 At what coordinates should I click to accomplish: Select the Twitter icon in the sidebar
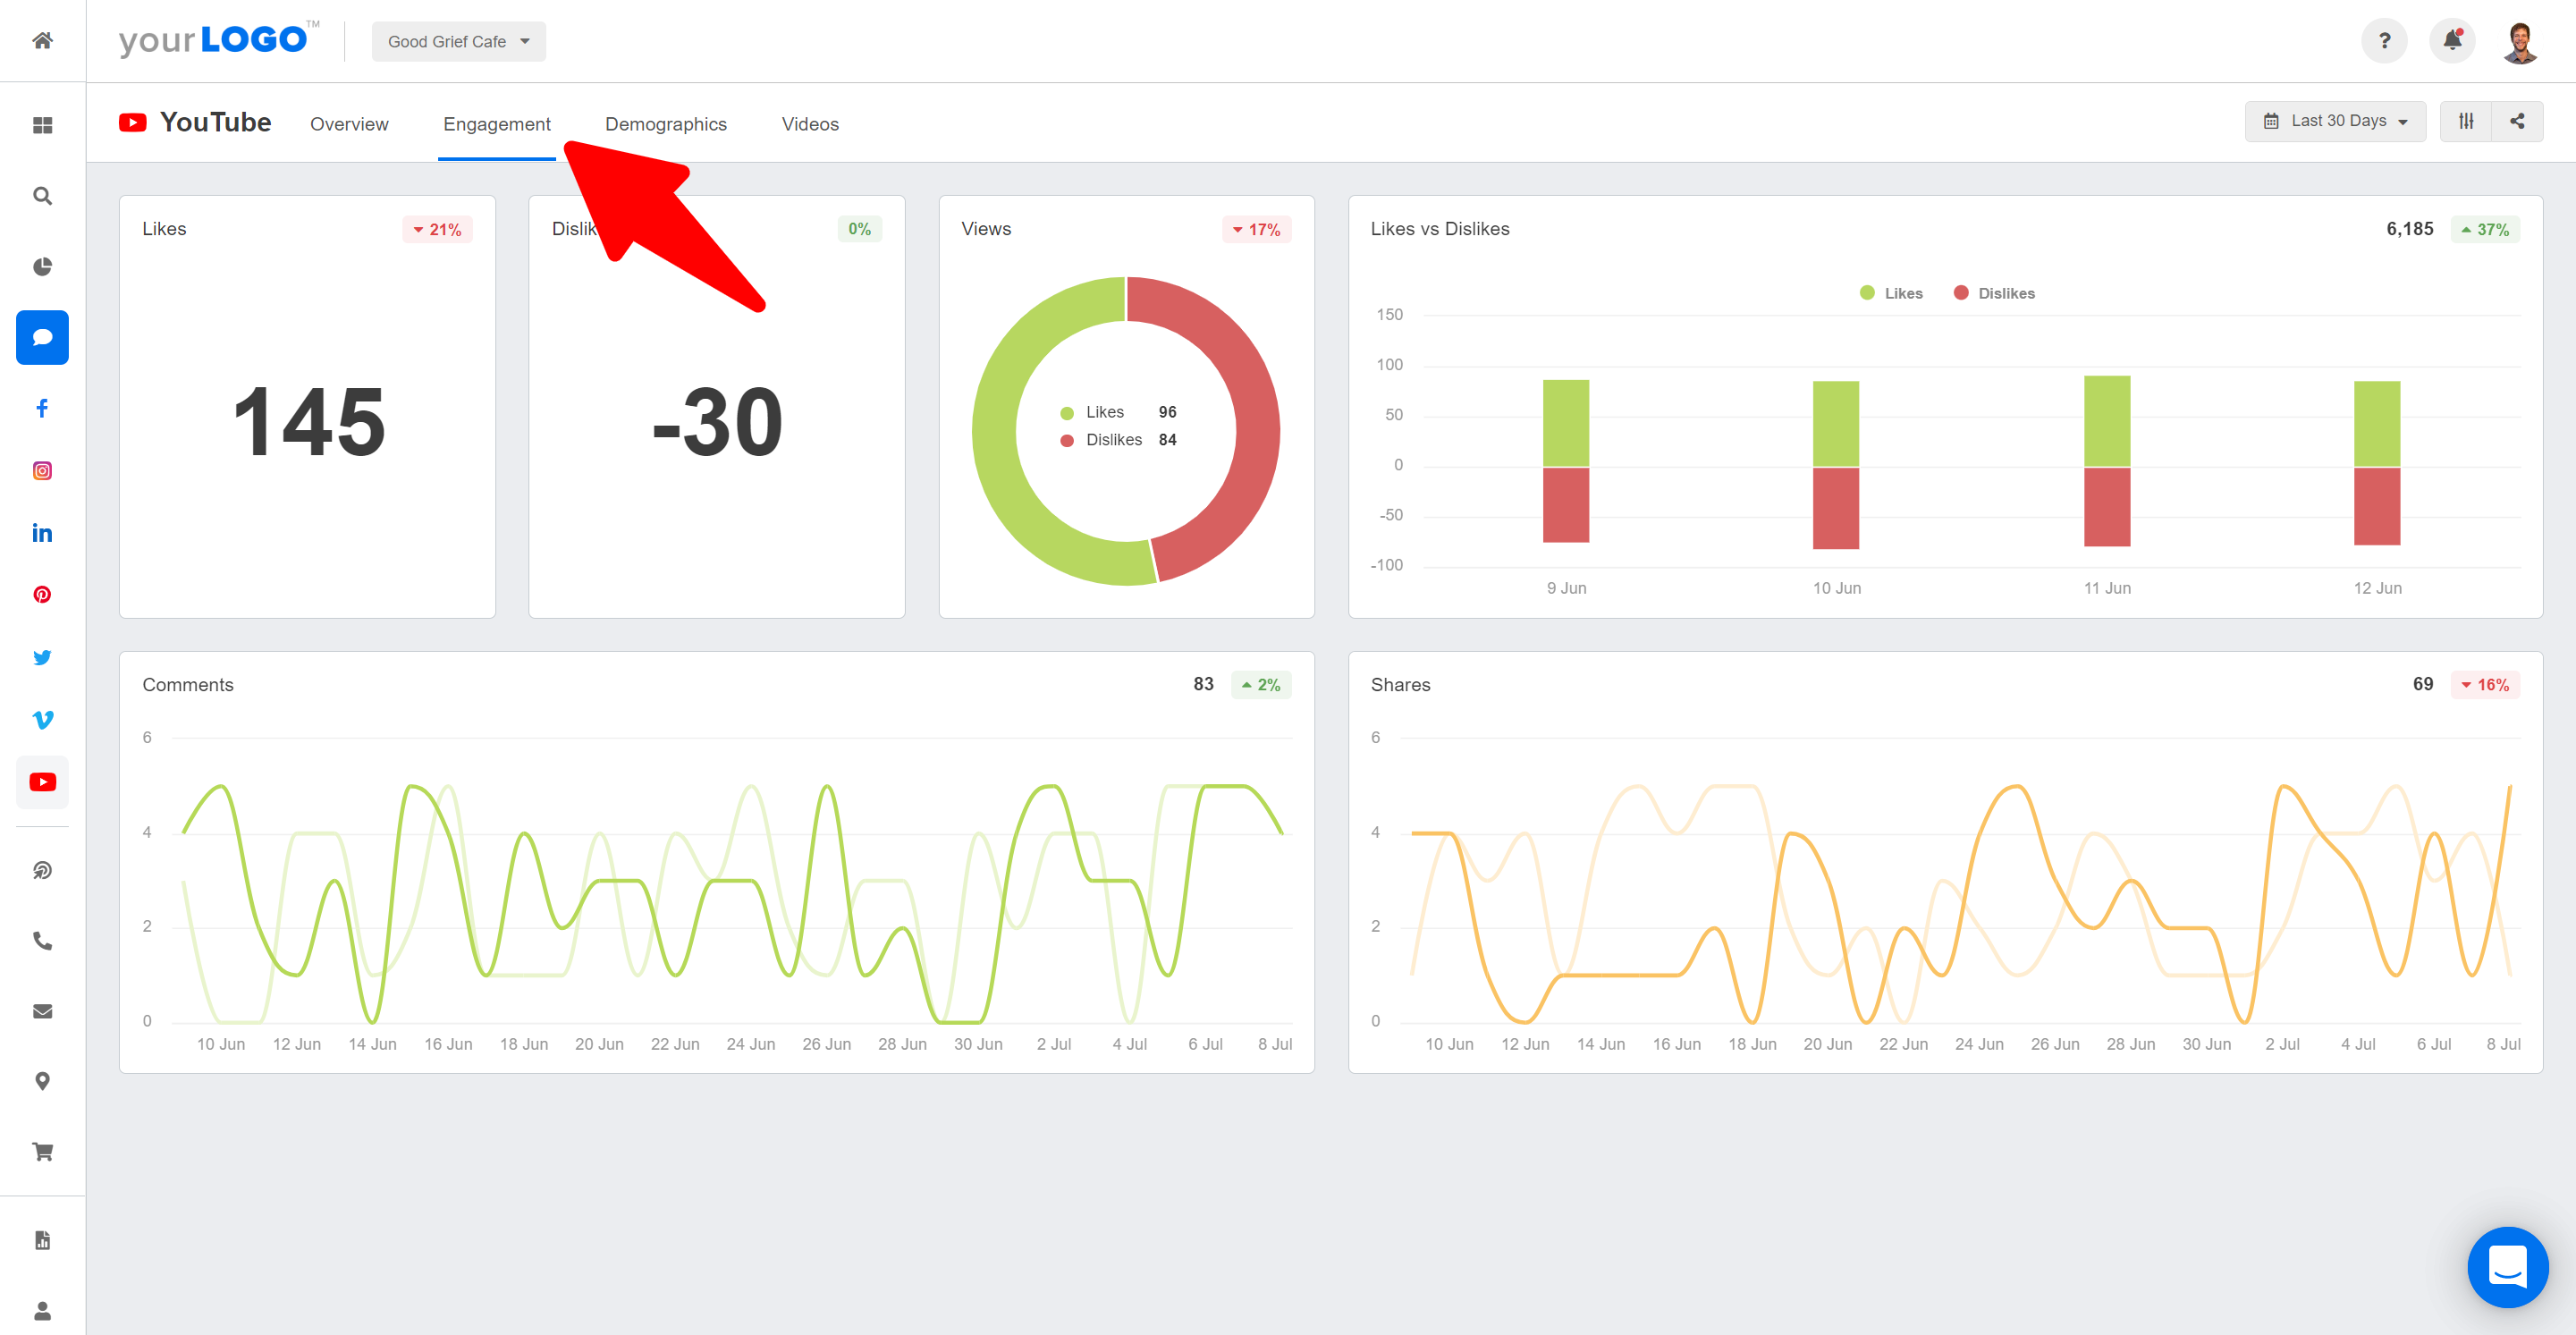coord(42,657)
